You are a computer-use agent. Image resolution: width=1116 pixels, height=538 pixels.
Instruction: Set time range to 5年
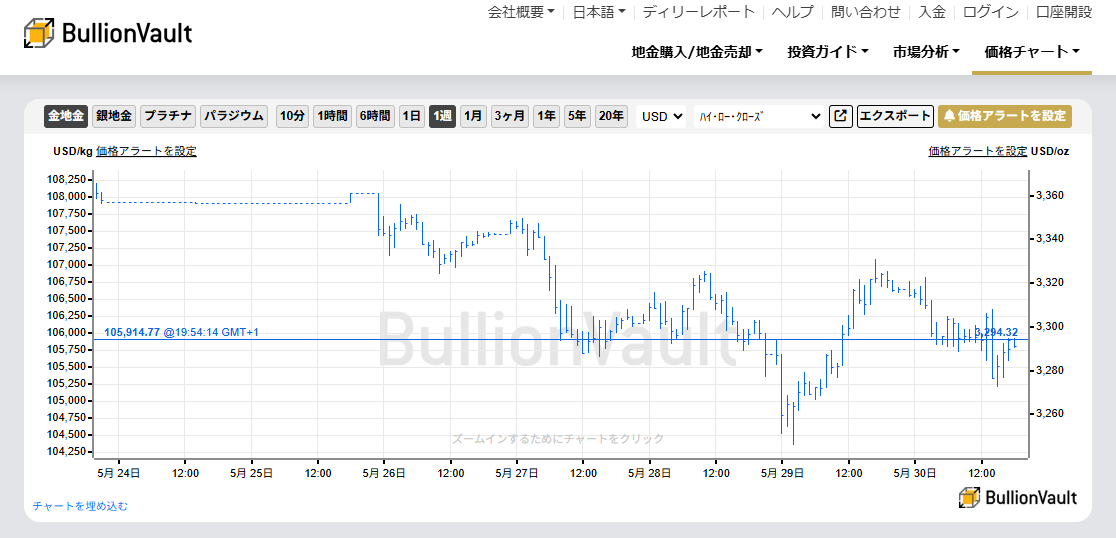tap(577, 116)
